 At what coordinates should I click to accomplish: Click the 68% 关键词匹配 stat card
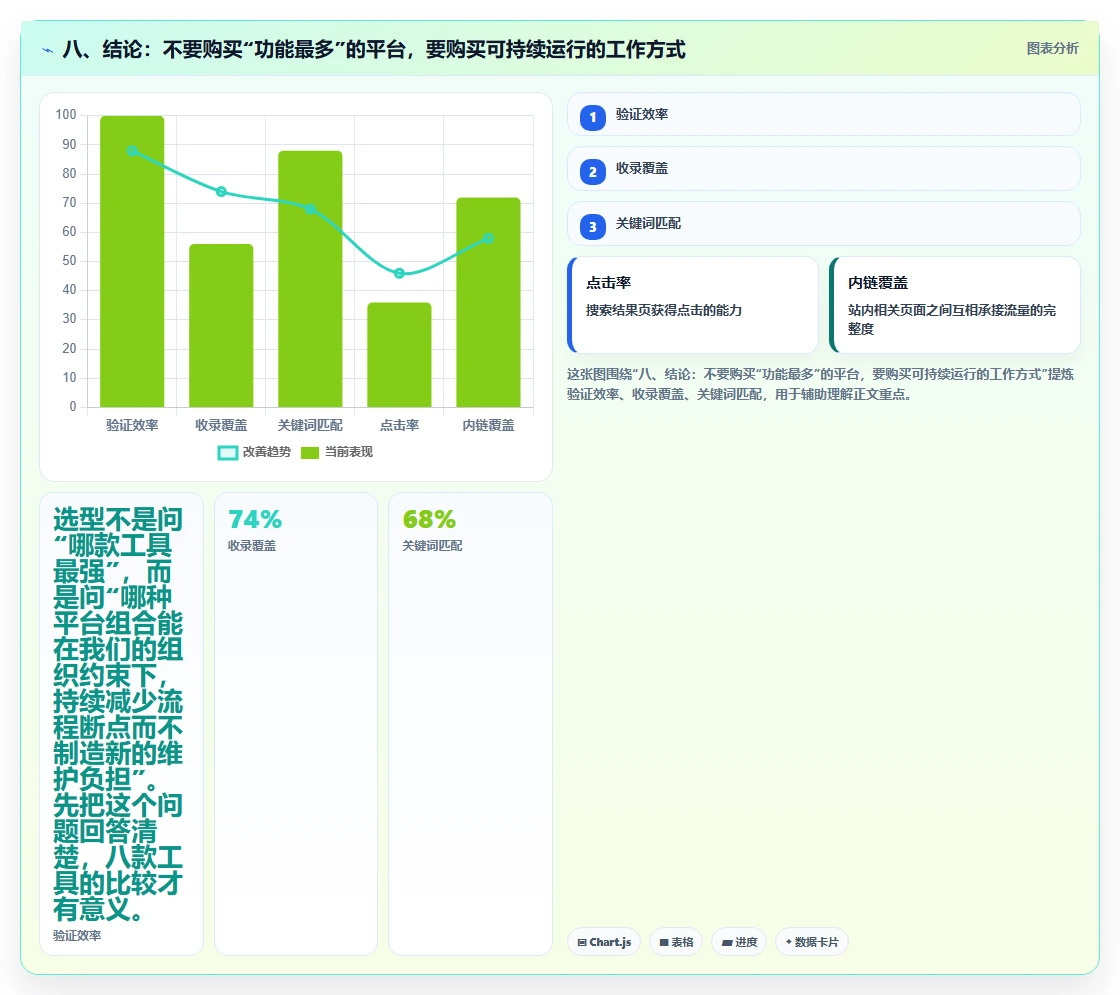pos(470,724)
